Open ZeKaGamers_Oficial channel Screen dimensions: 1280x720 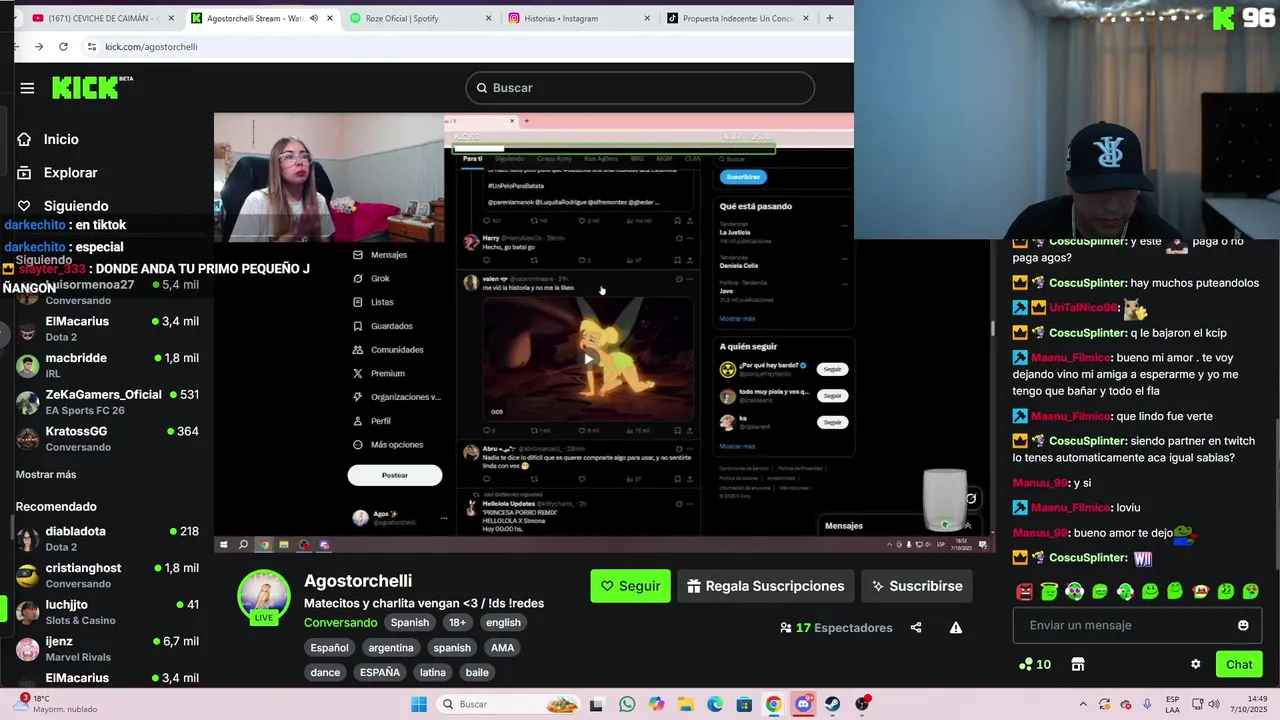click(107, 402)
